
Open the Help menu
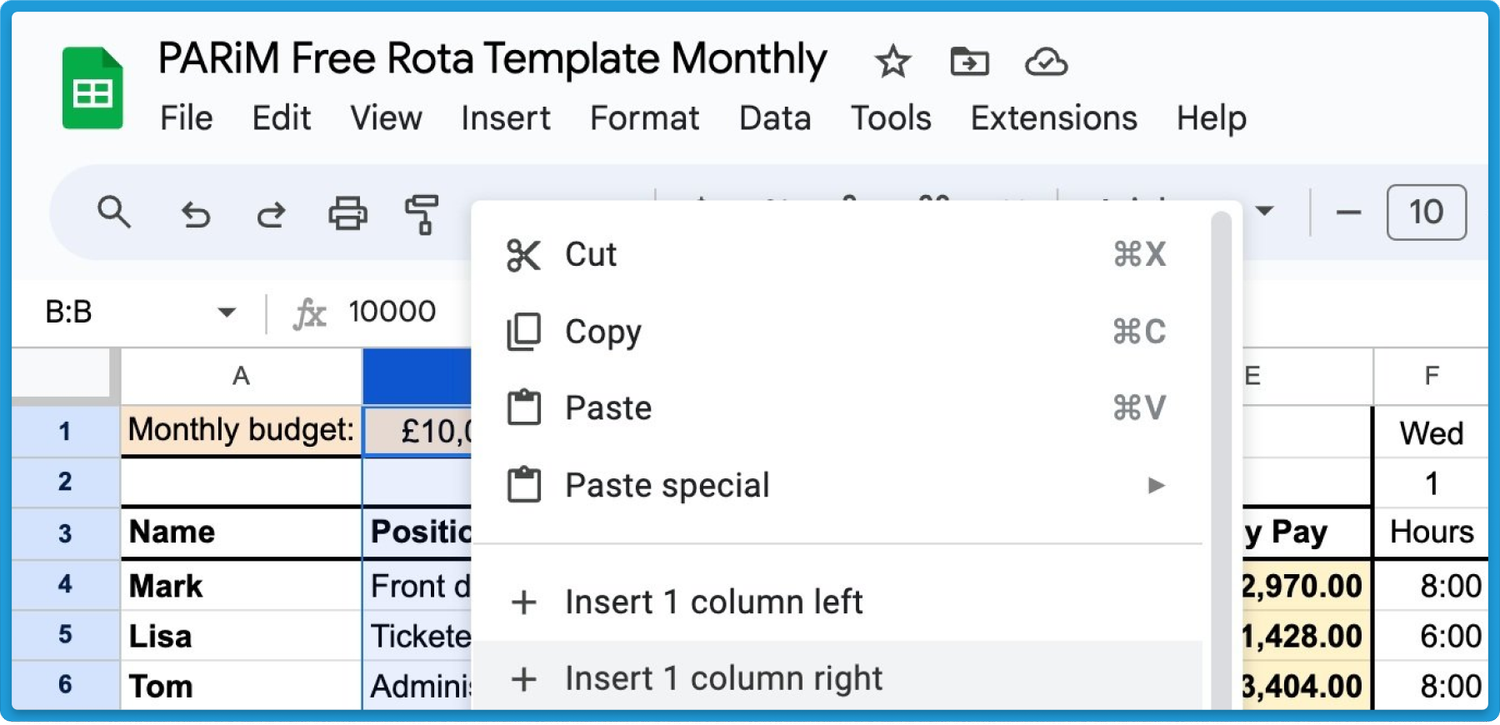point(1210,118)
